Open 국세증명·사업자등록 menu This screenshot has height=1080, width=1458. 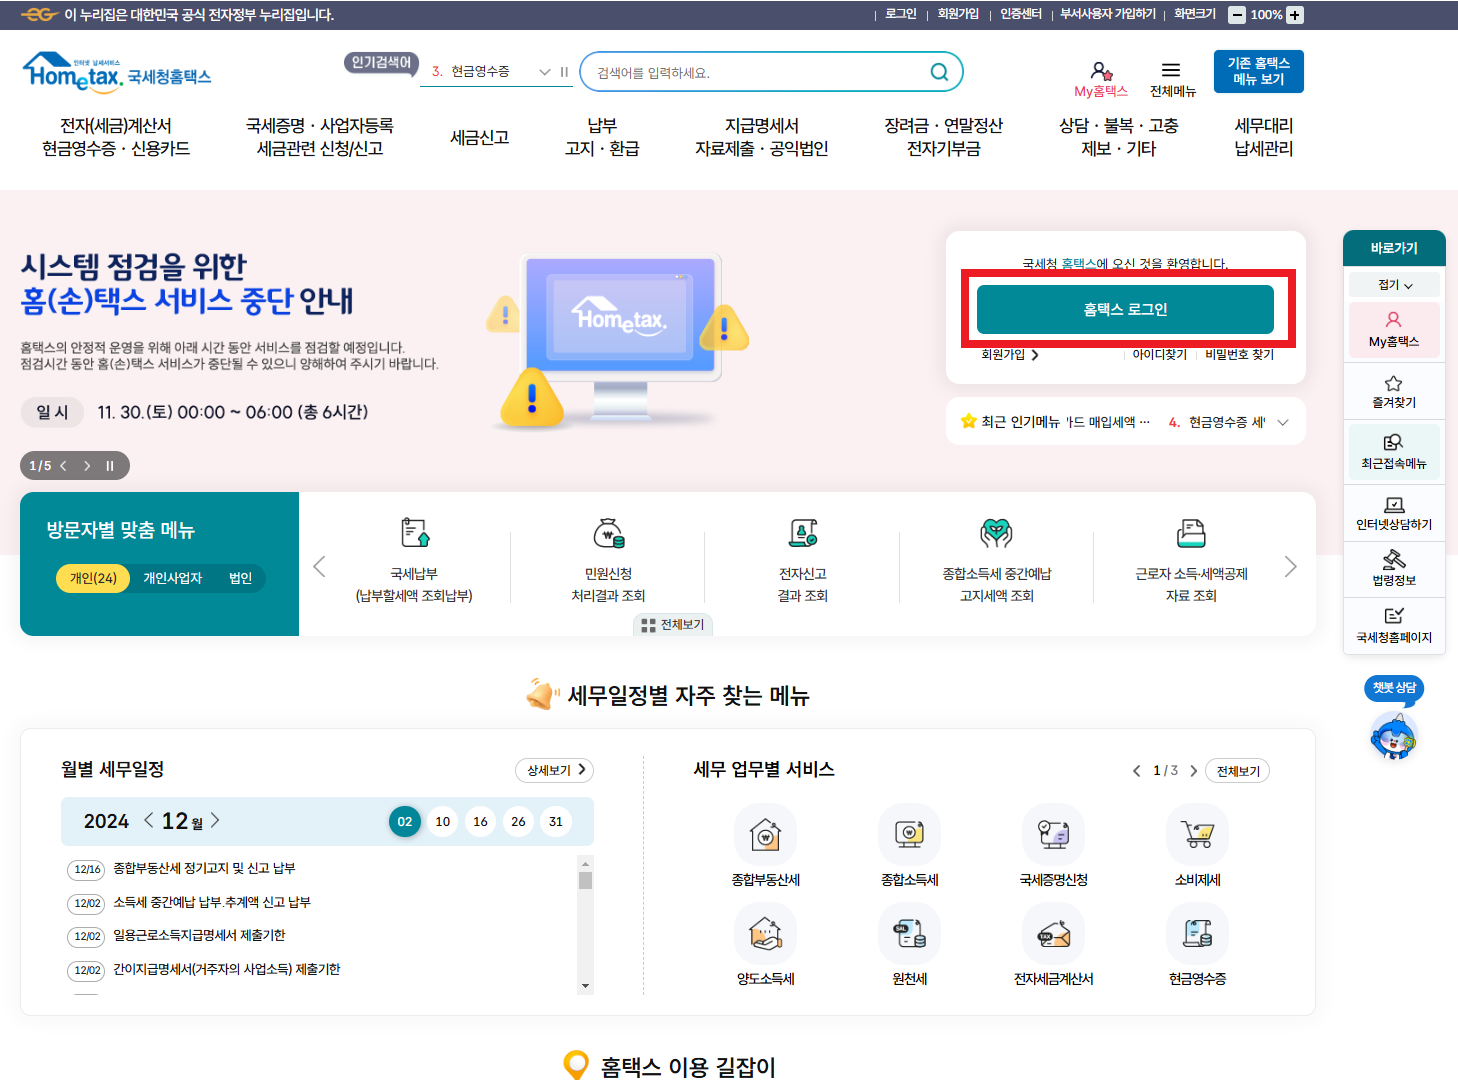320,137
